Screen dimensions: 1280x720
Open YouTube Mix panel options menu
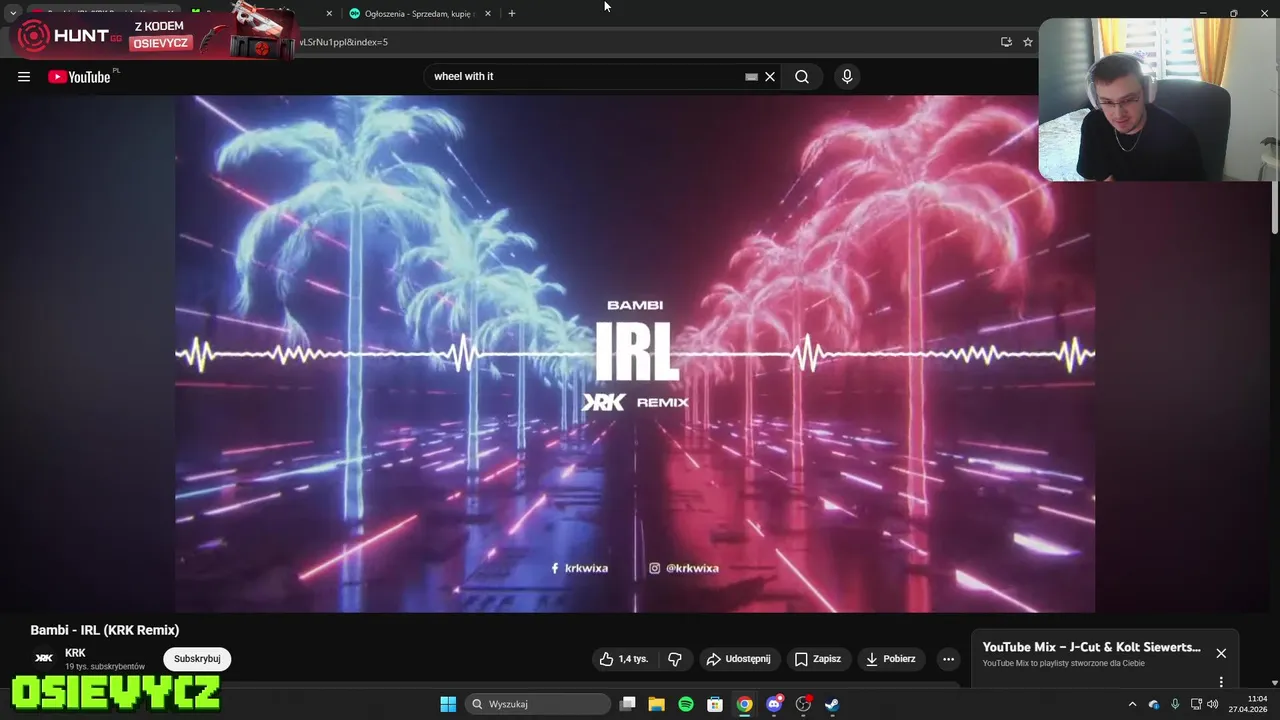(1221, 682)
